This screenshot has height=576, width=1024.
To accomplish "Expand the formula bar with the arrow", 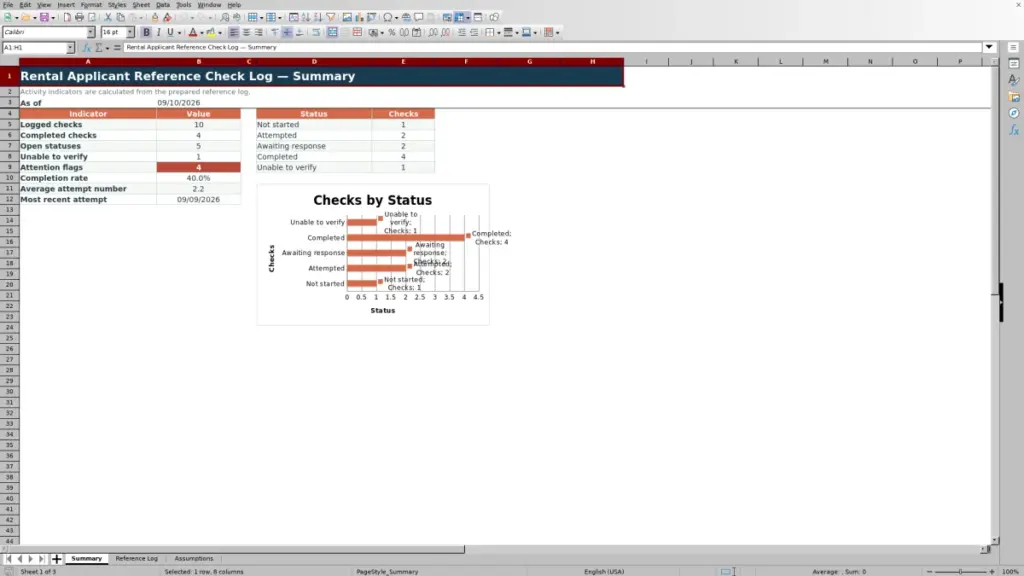I will 989,47.
